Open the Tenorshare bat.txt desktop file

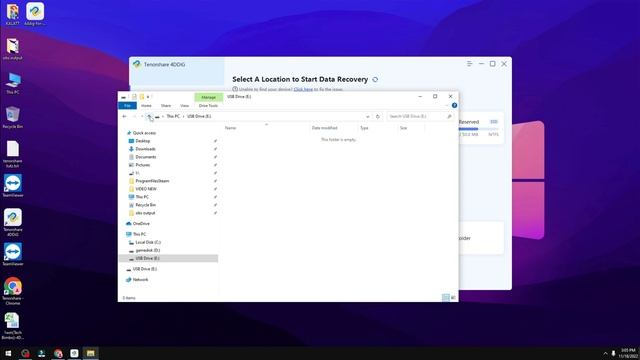click(x=13, y=154)
